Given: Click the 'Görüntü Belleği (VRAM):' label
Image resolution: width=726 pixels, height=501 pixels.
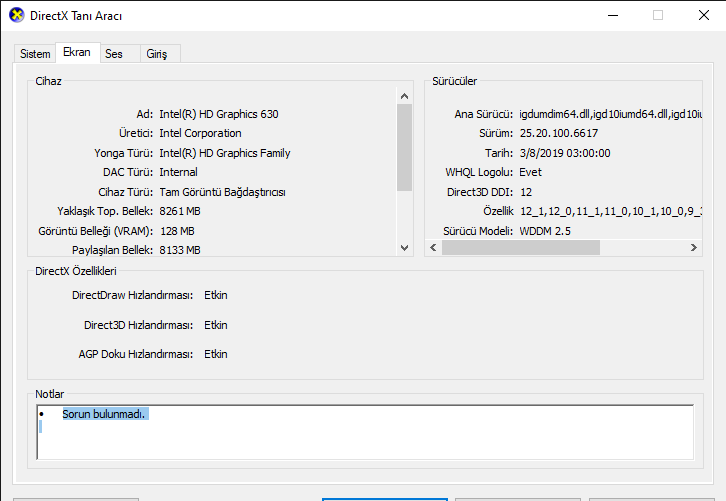Looking at the screenshot, I should click(x=95, y=231).
